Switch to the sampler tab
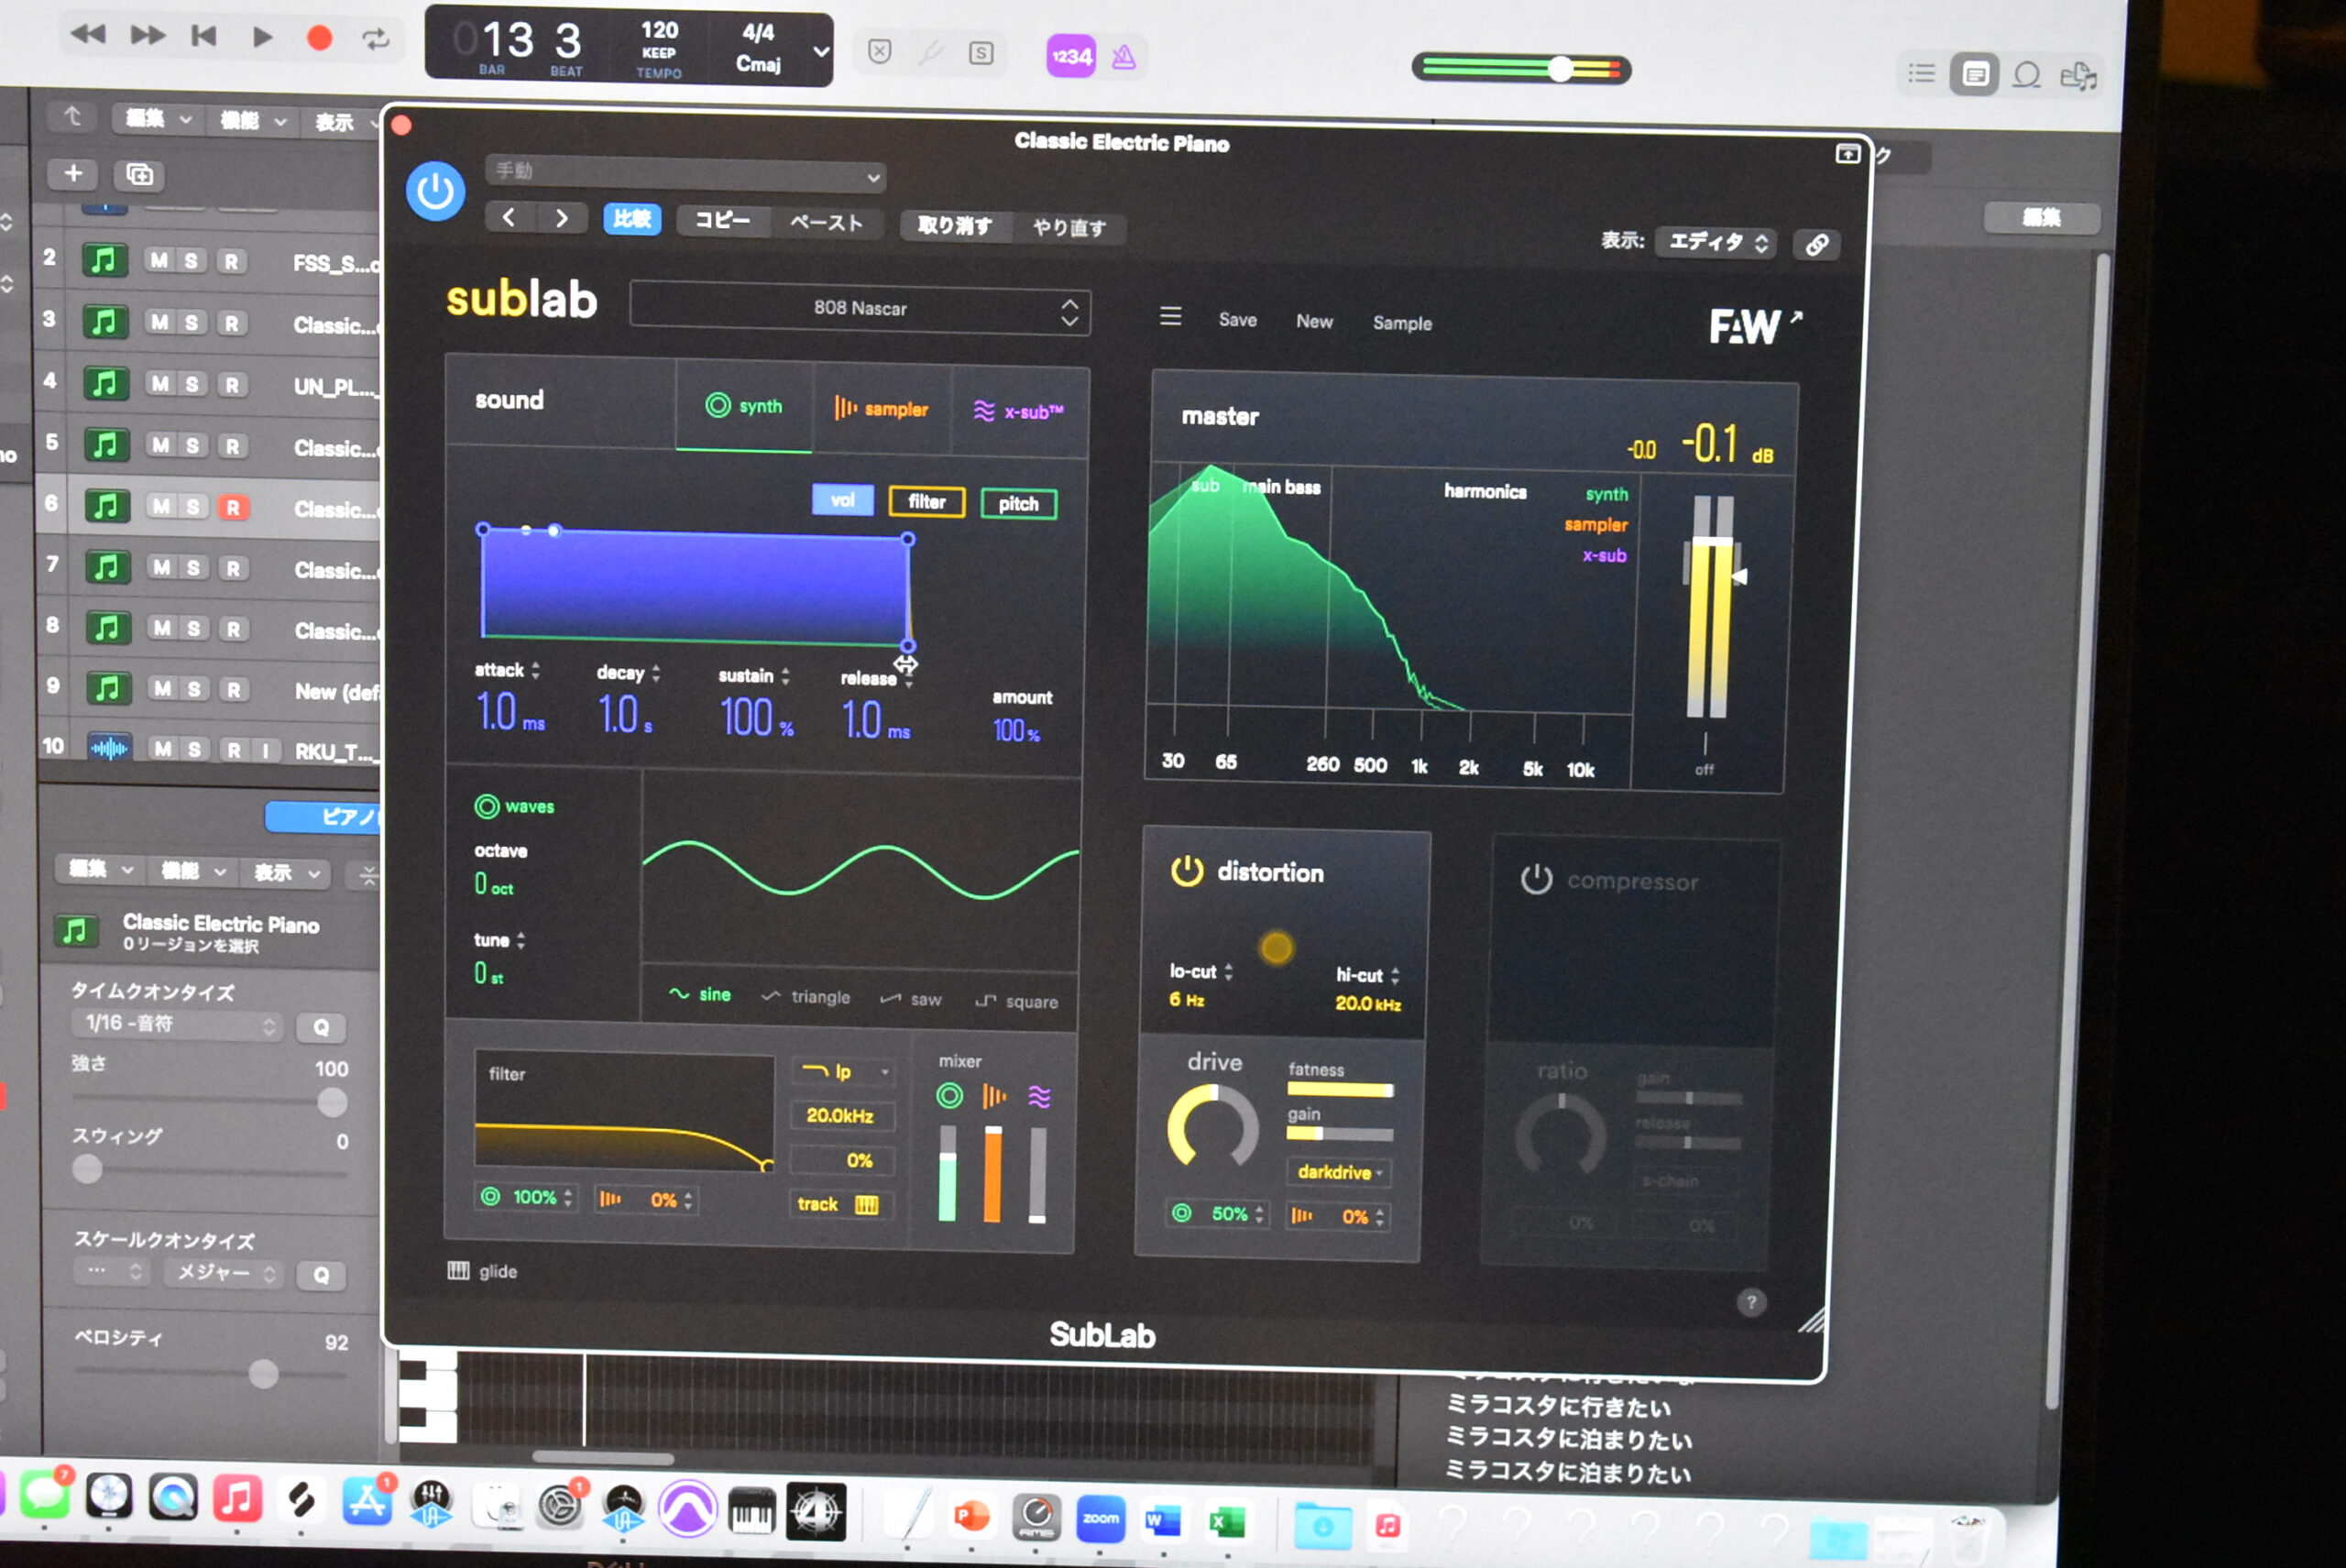The width and height of the screenshot is (2346, 1568). pos(882,409)
